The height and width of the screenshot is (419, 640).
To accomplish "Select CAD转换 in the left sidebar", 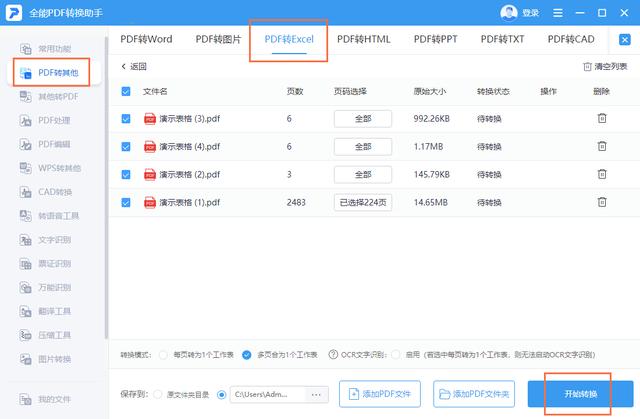I will click(54, 192).
